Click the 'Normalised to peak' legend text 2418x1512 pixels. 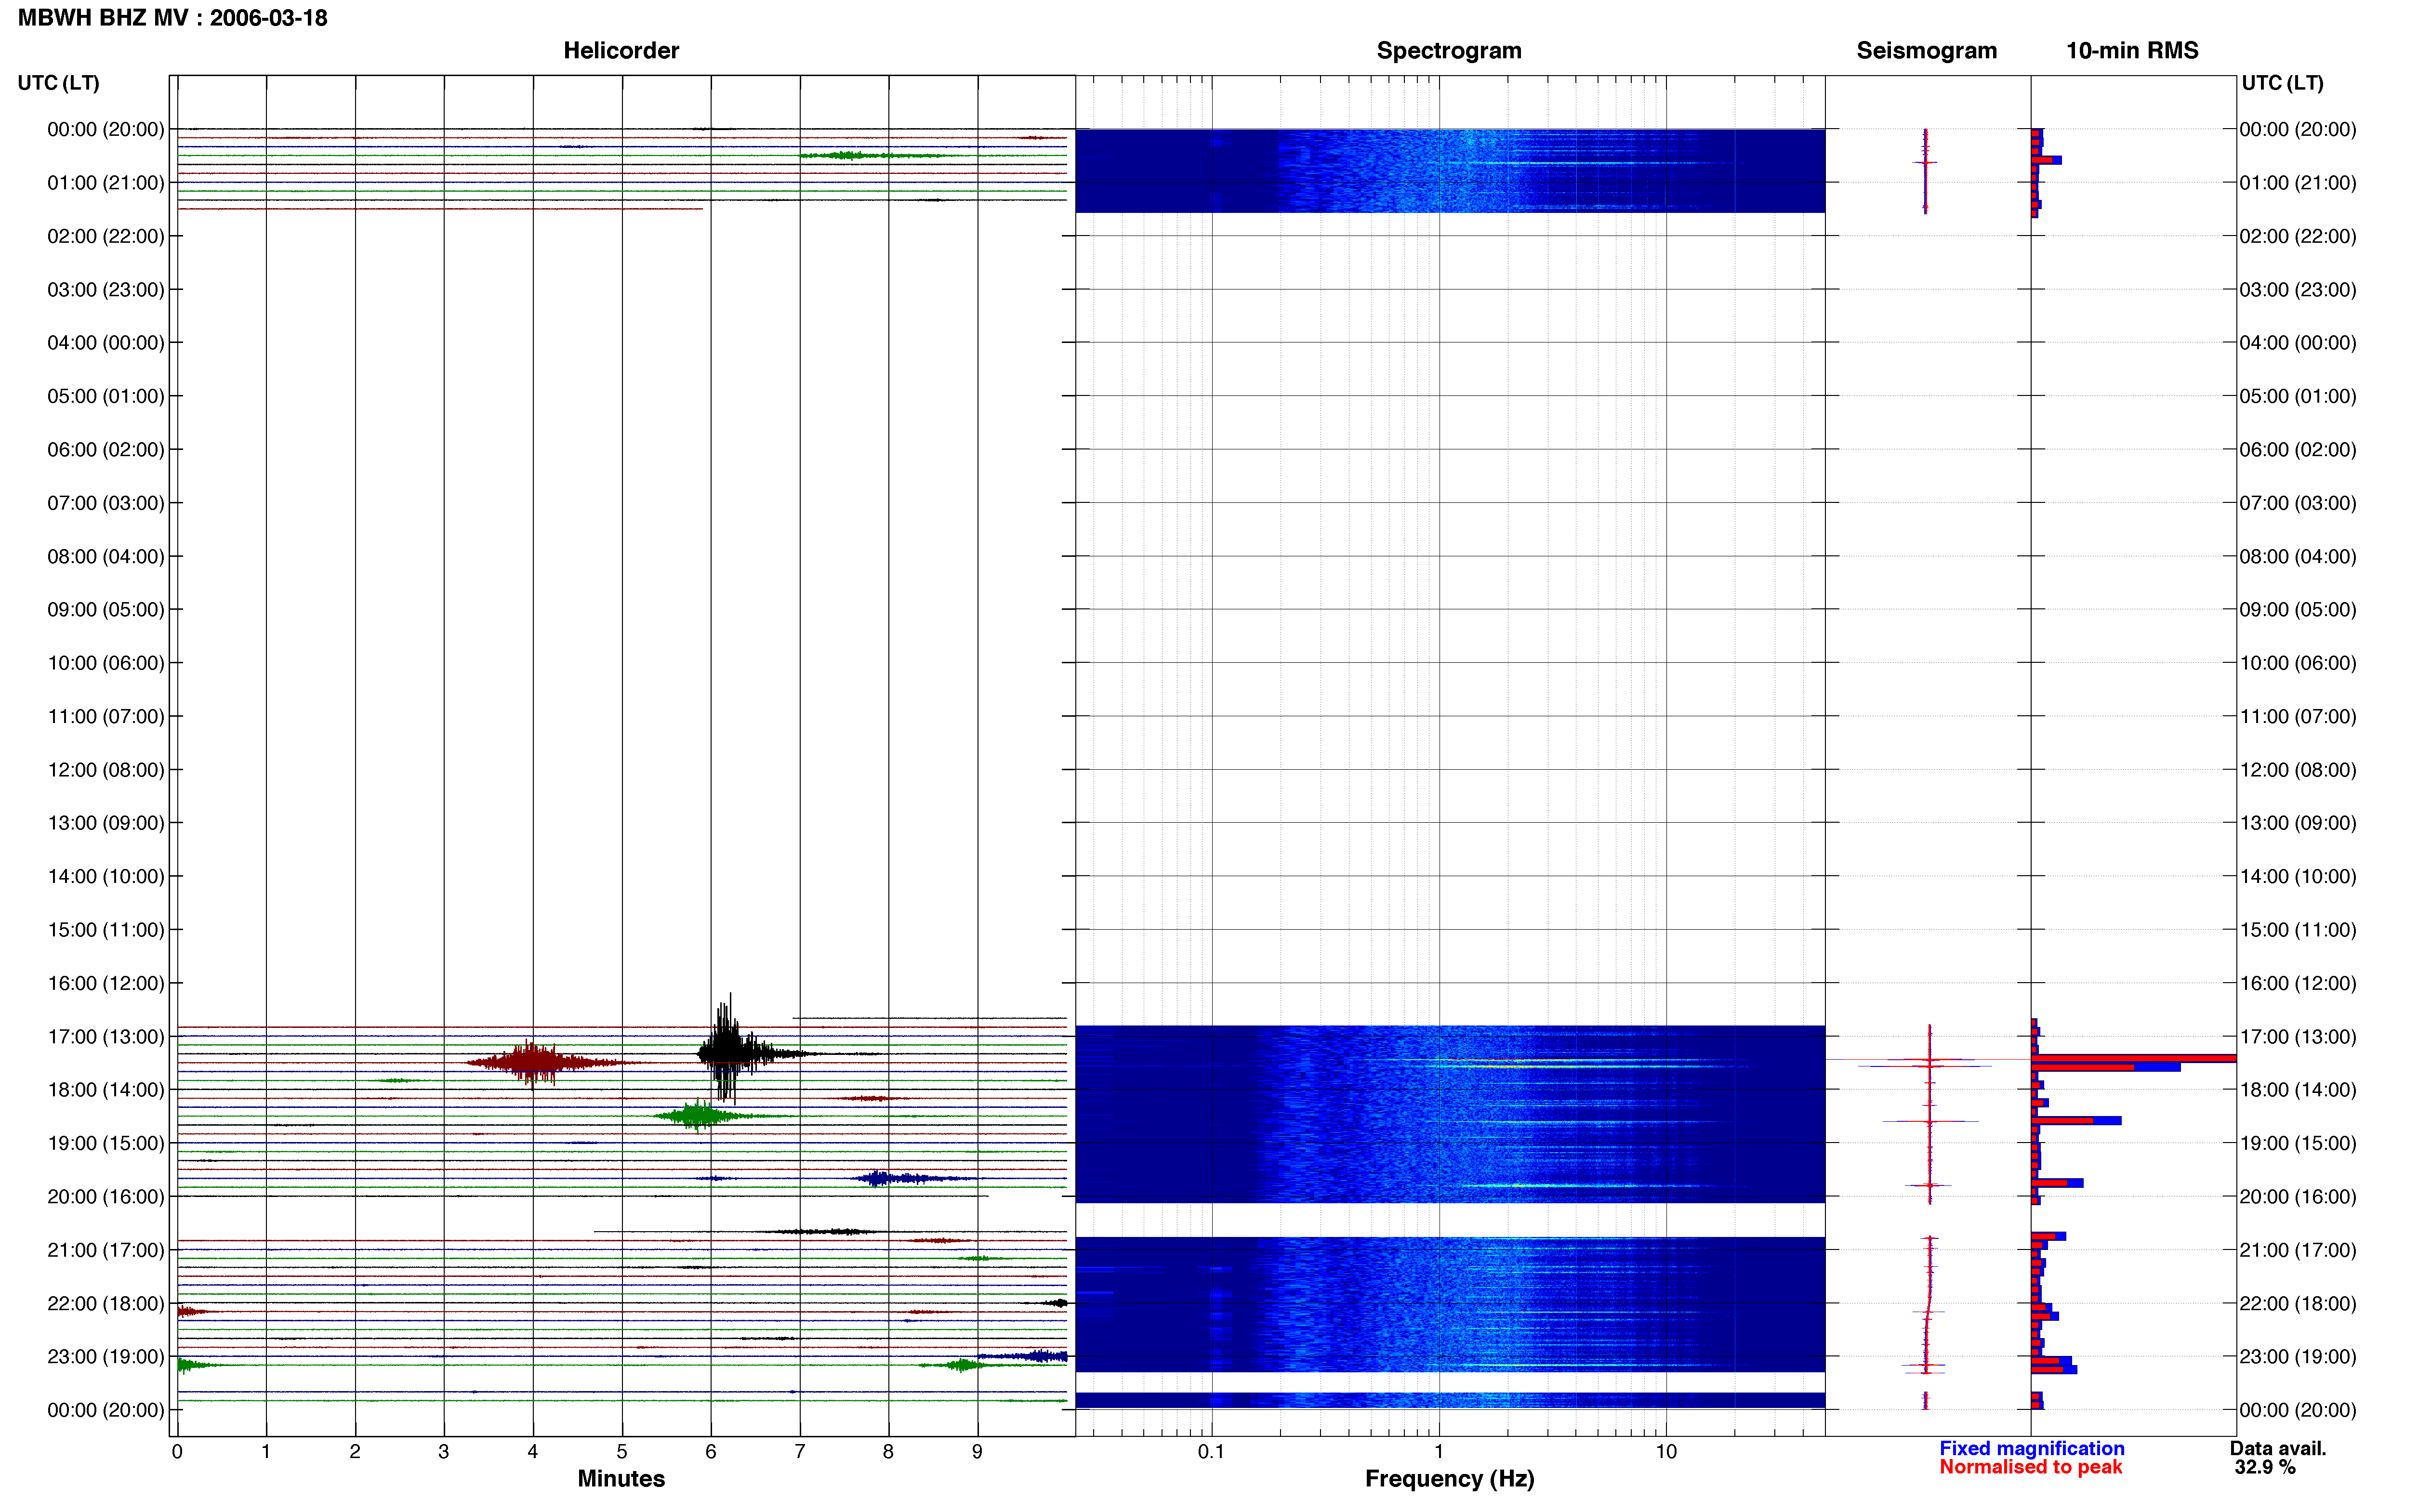[2030, 1467]
